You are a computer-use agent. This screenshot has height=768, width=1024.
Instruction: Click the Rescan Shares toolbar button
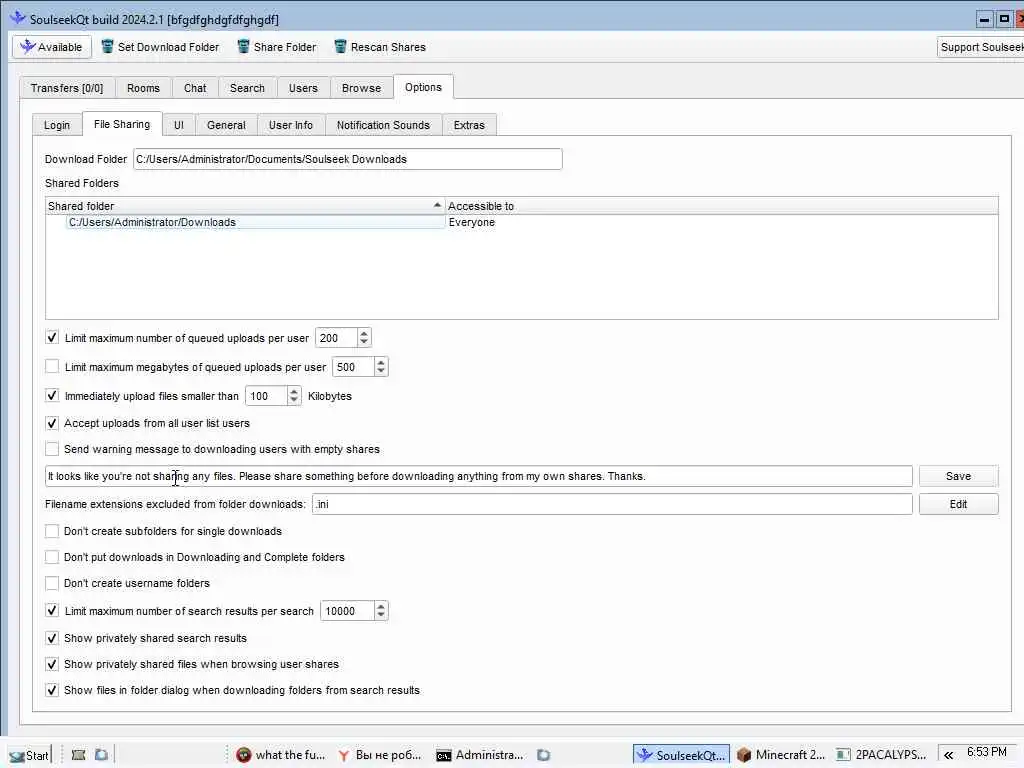click(x=380, y=47)
